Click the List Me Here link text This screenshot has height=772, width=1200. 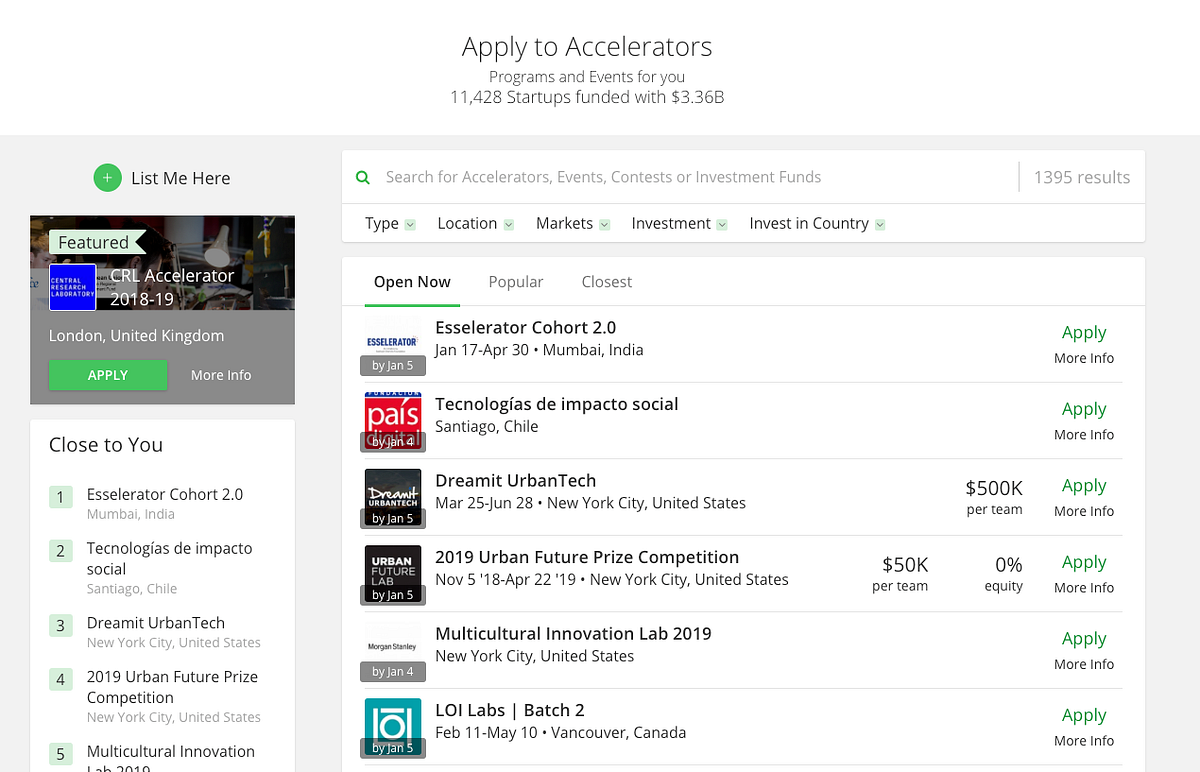181,178
